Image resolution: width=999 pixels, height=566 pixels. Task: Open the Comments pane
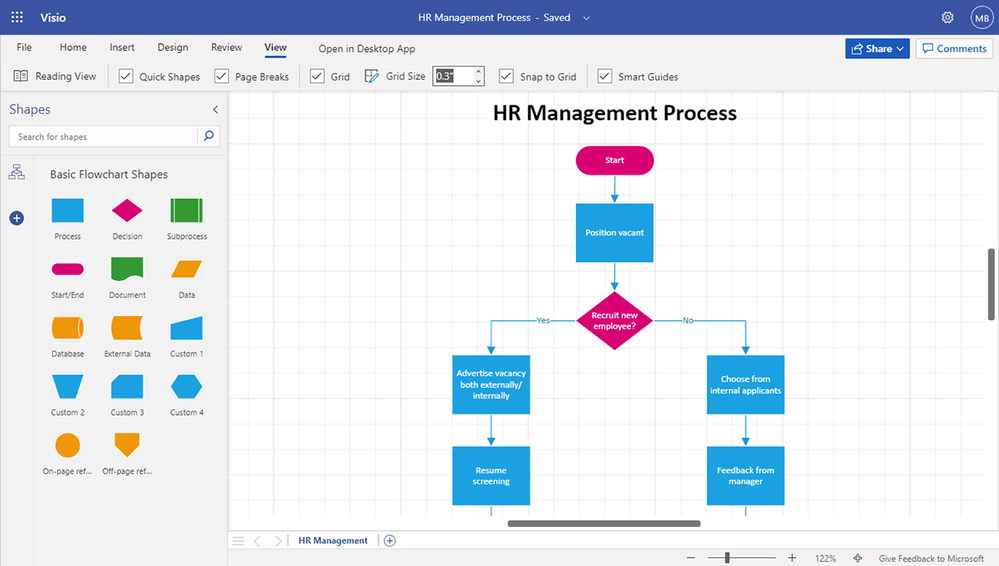tap(954, 48)
